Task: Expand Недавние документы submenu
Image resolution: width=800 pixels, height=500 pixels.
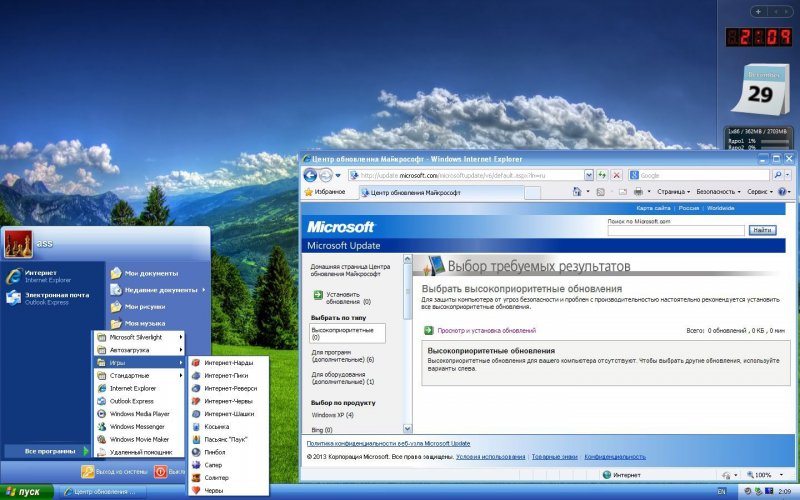Action: click(x=158, y=290)
